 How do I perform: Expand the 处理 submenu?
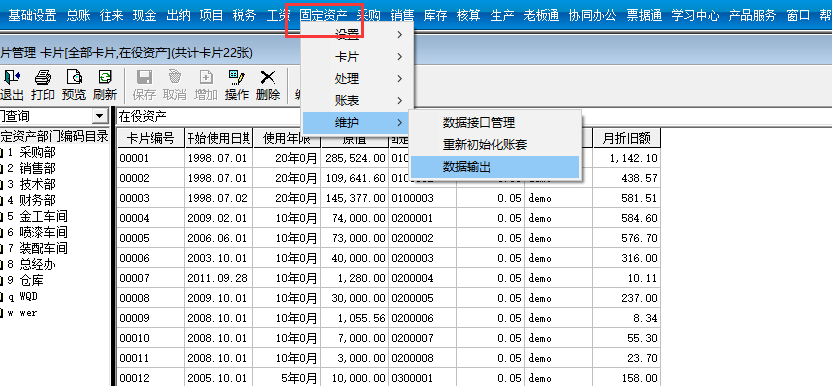click(357, 79)
